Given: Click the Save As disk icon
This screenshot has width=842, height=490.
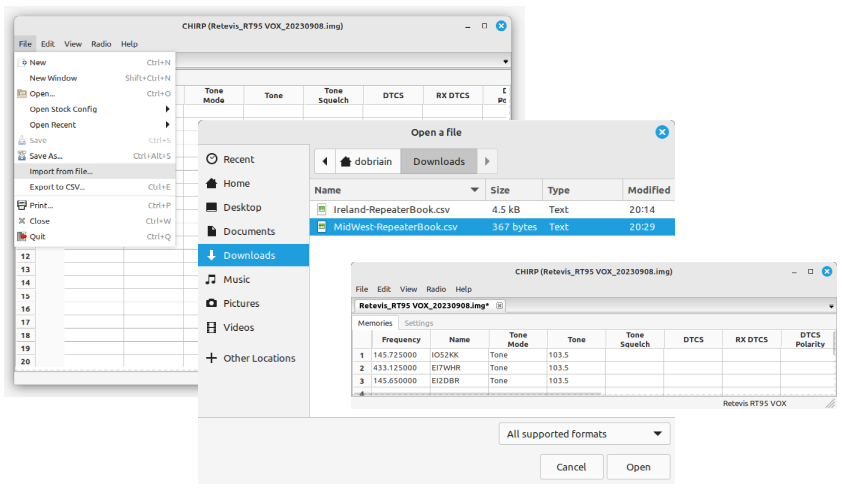Looking at the screenshot, I should 22,156.
